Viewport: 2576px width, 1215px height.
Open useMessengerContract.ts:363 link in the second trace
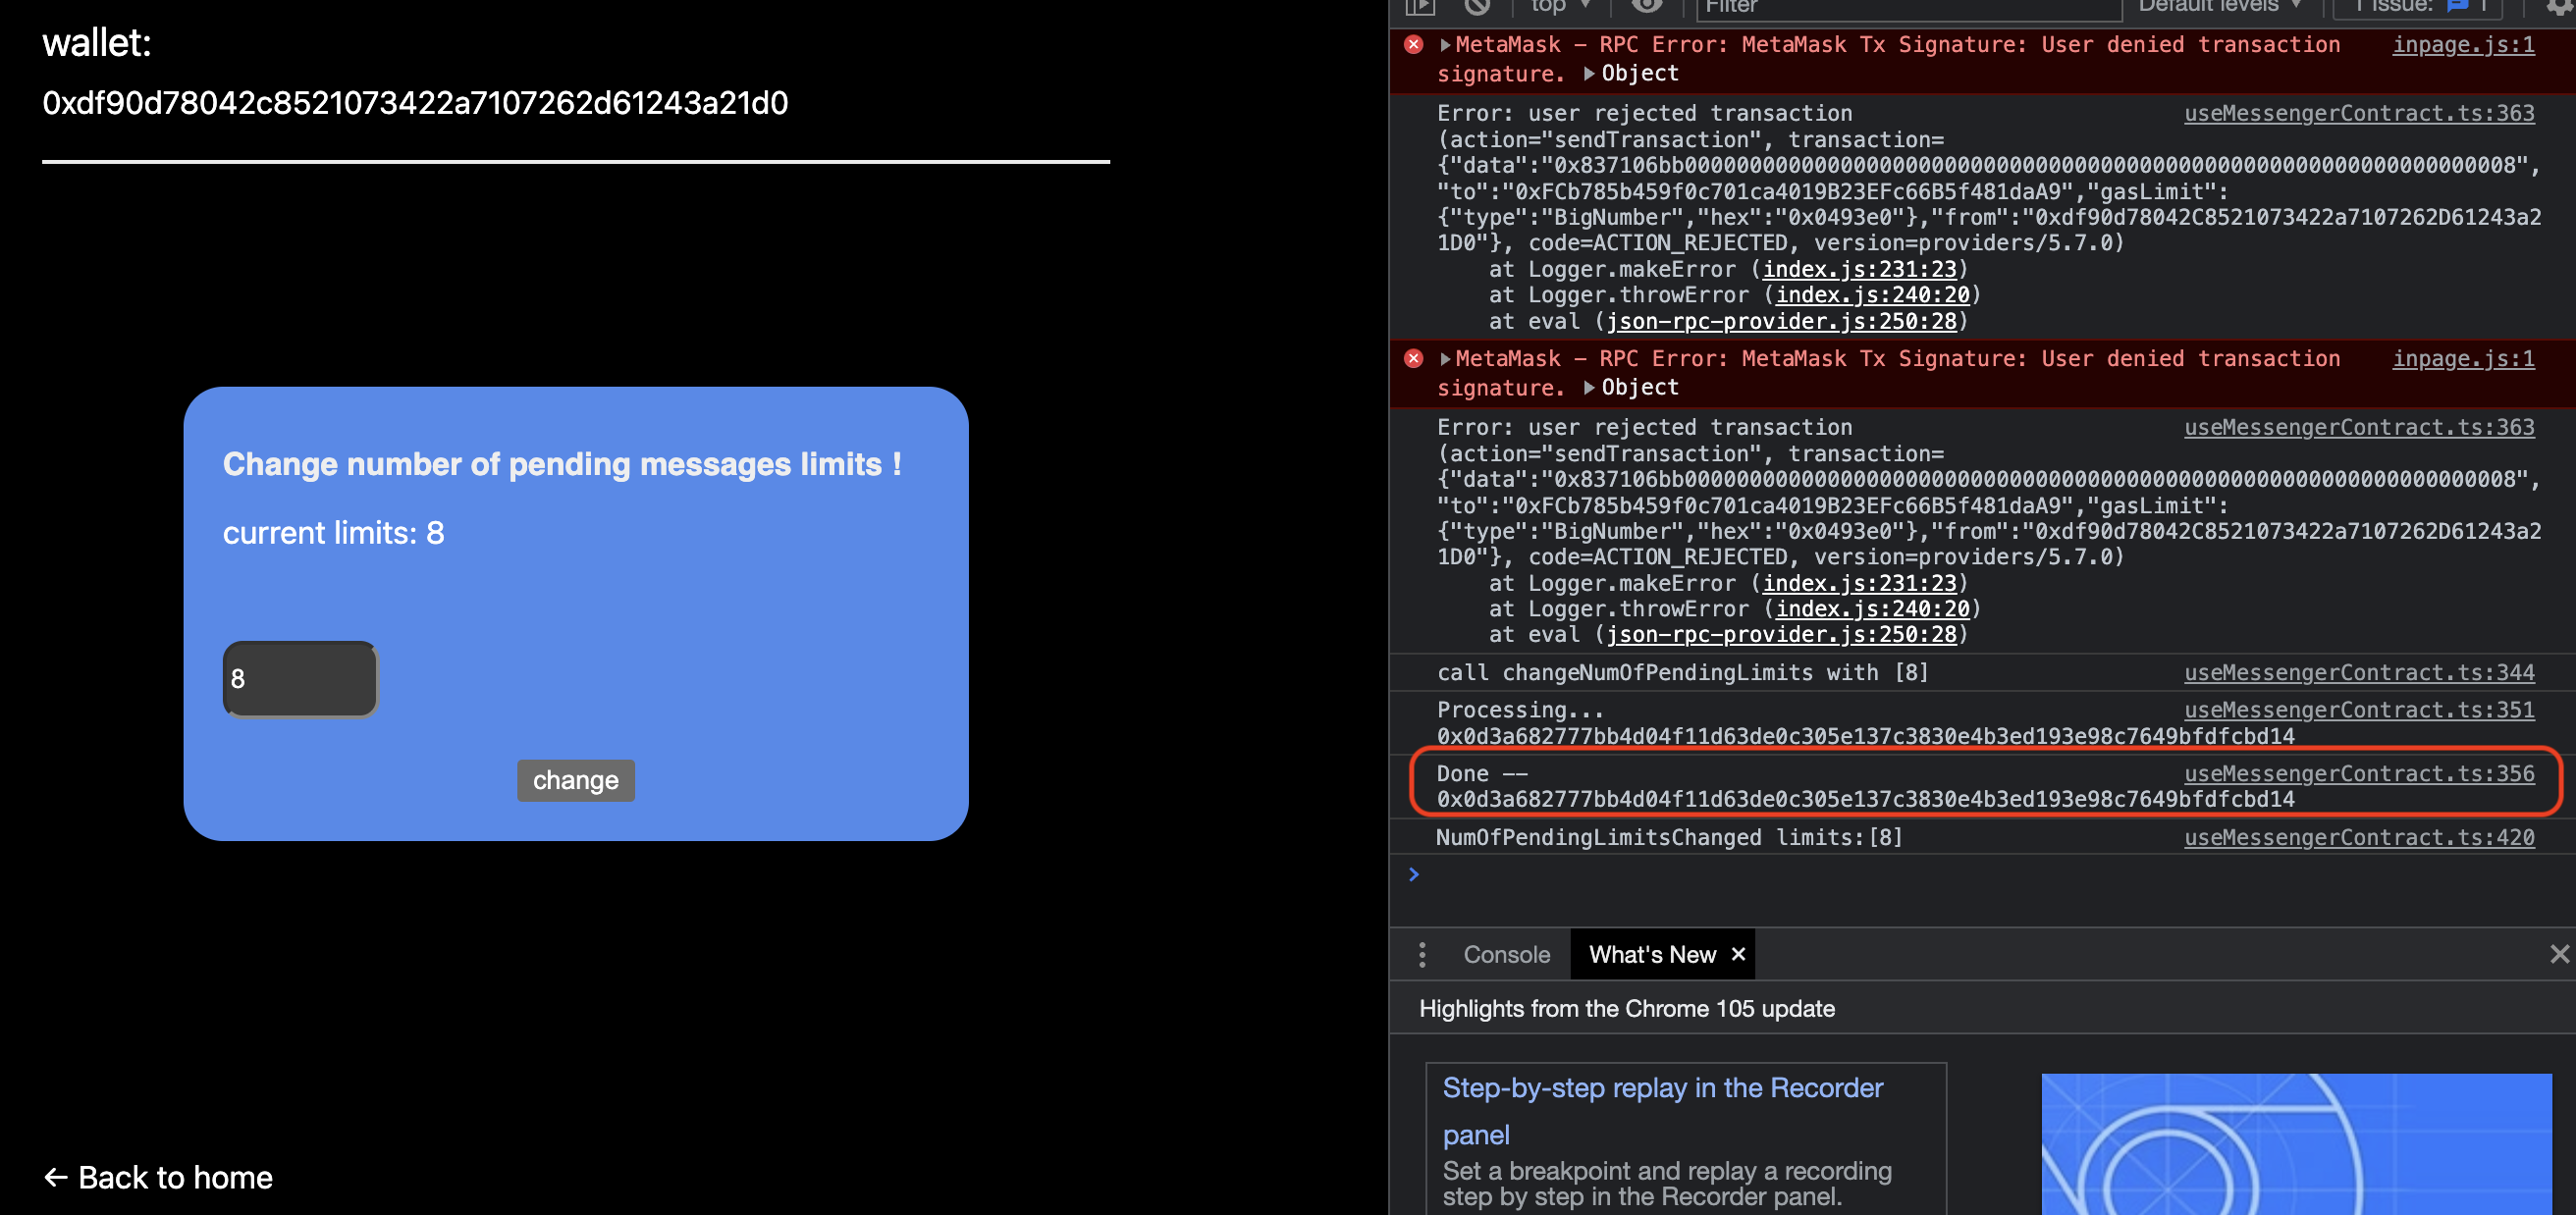(2359, 427)
